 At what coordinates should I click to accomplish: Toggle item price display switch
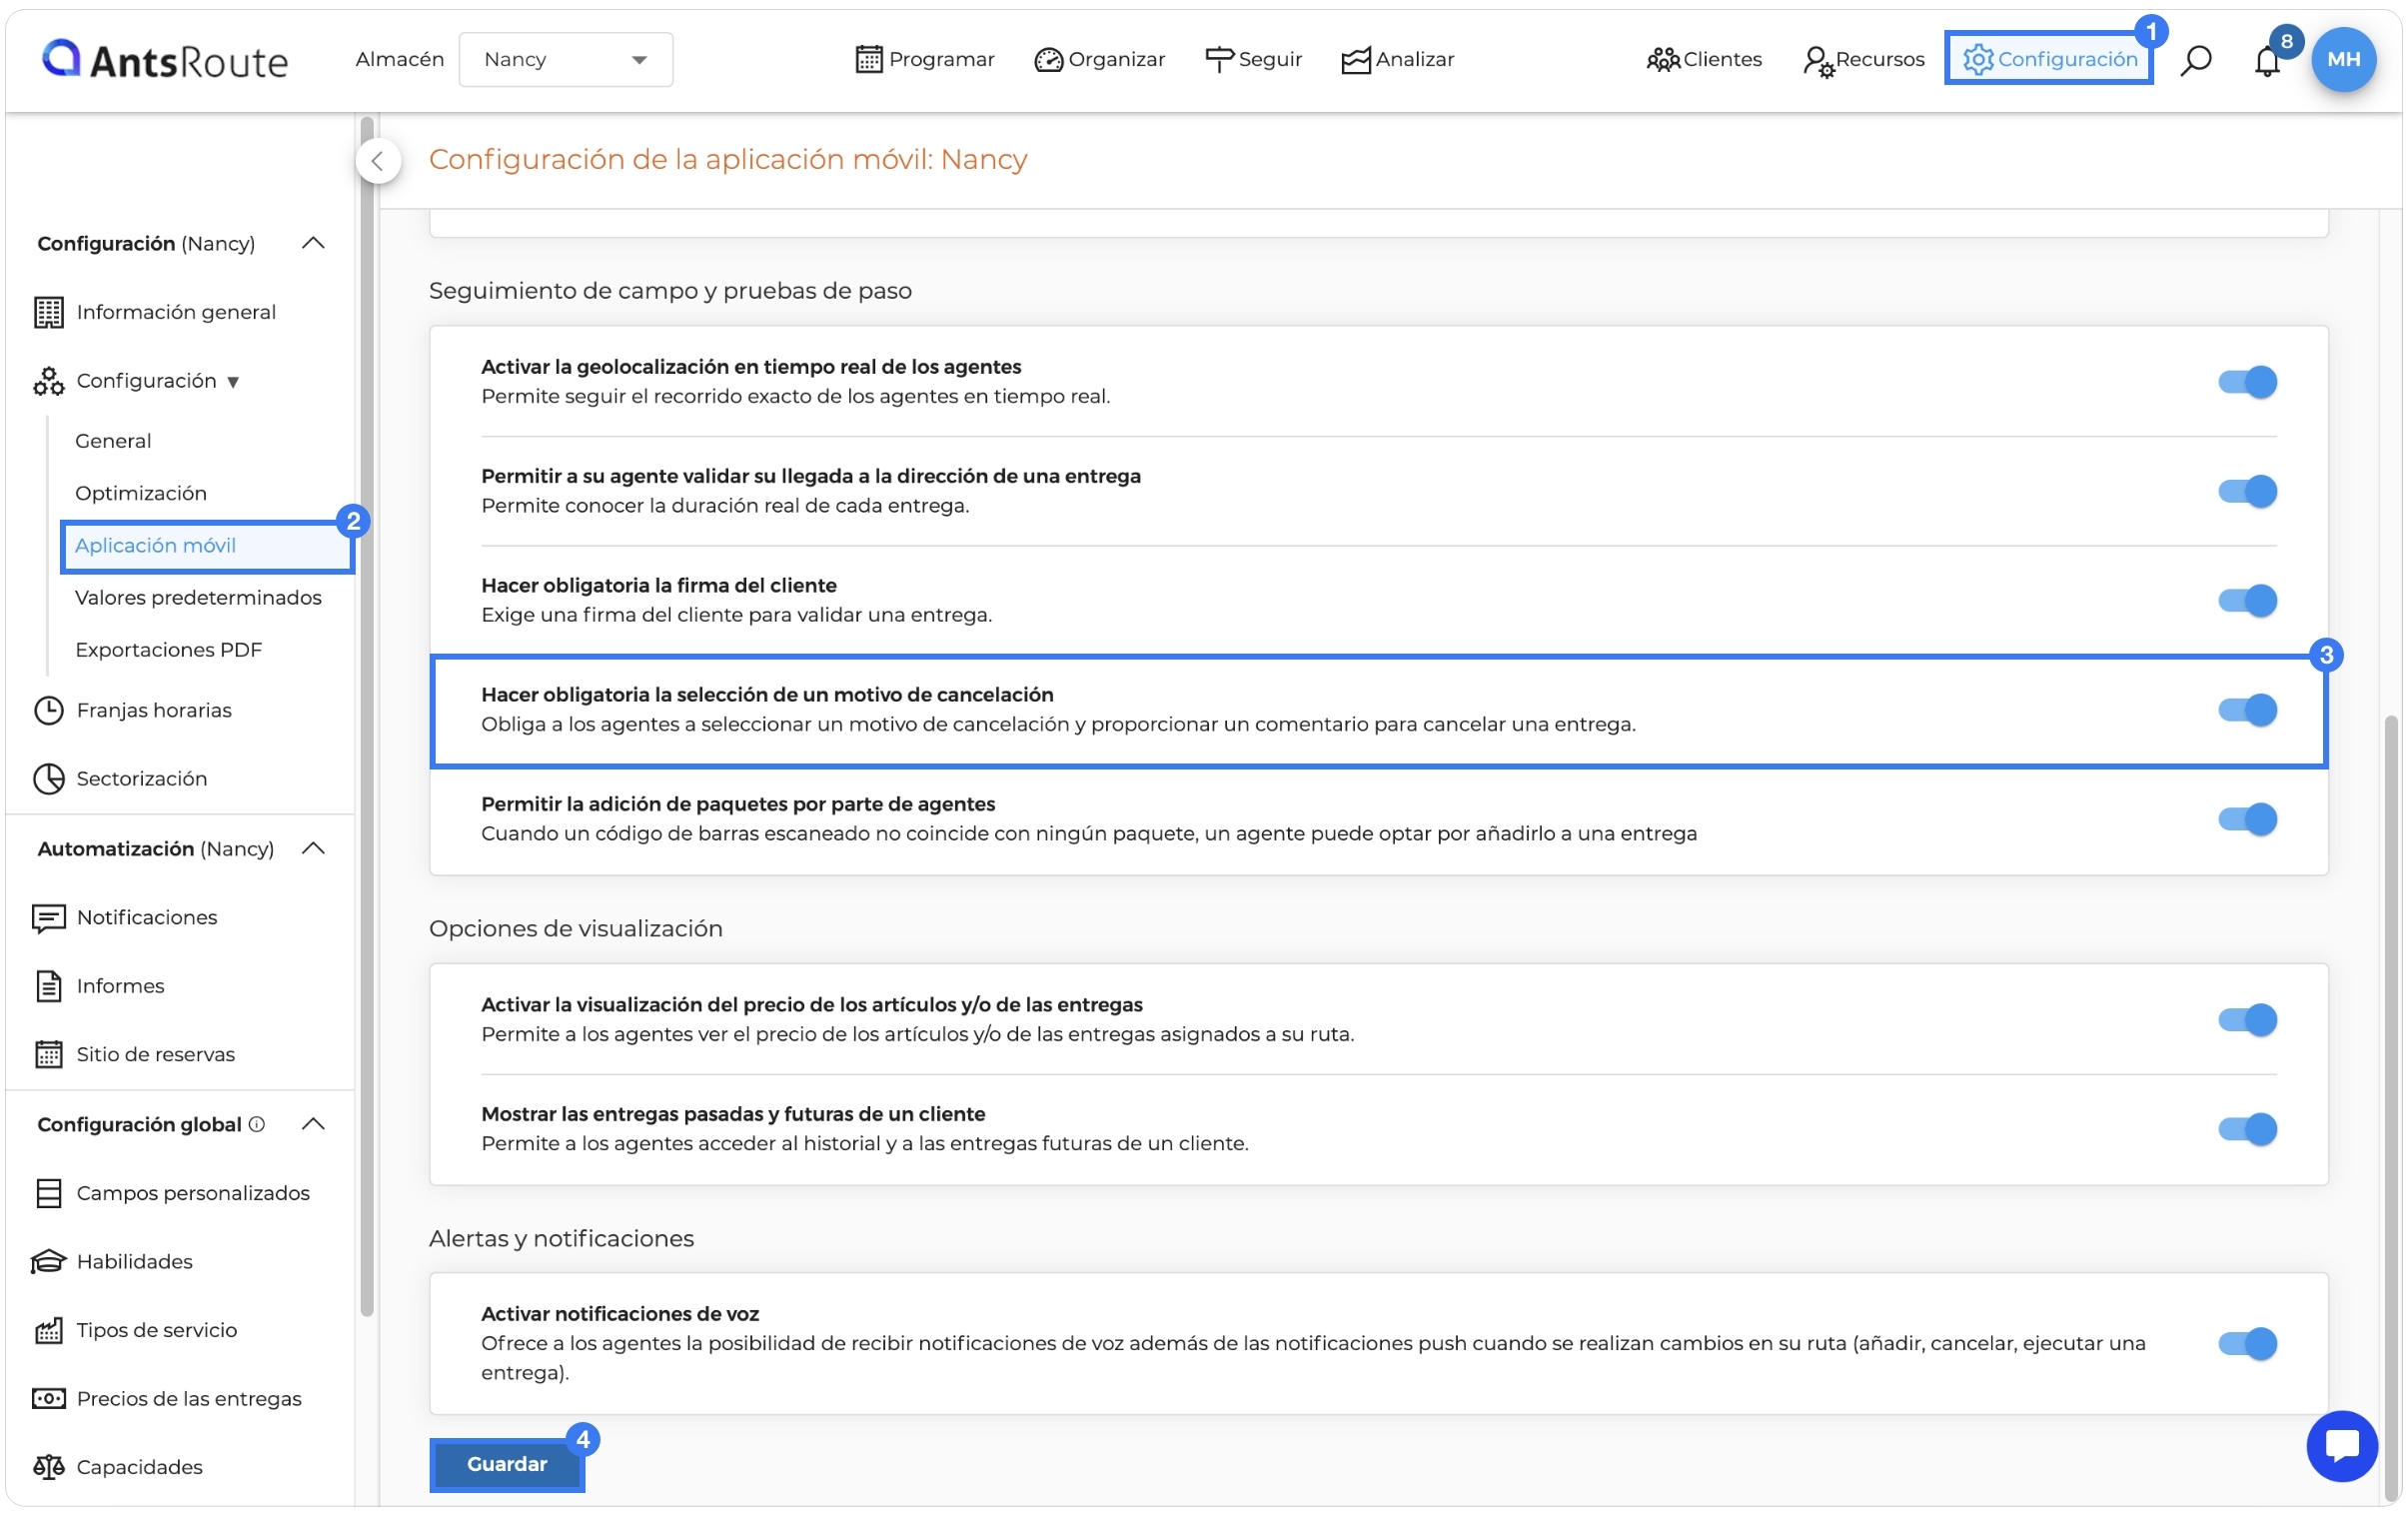(x=2247, y=1019)
